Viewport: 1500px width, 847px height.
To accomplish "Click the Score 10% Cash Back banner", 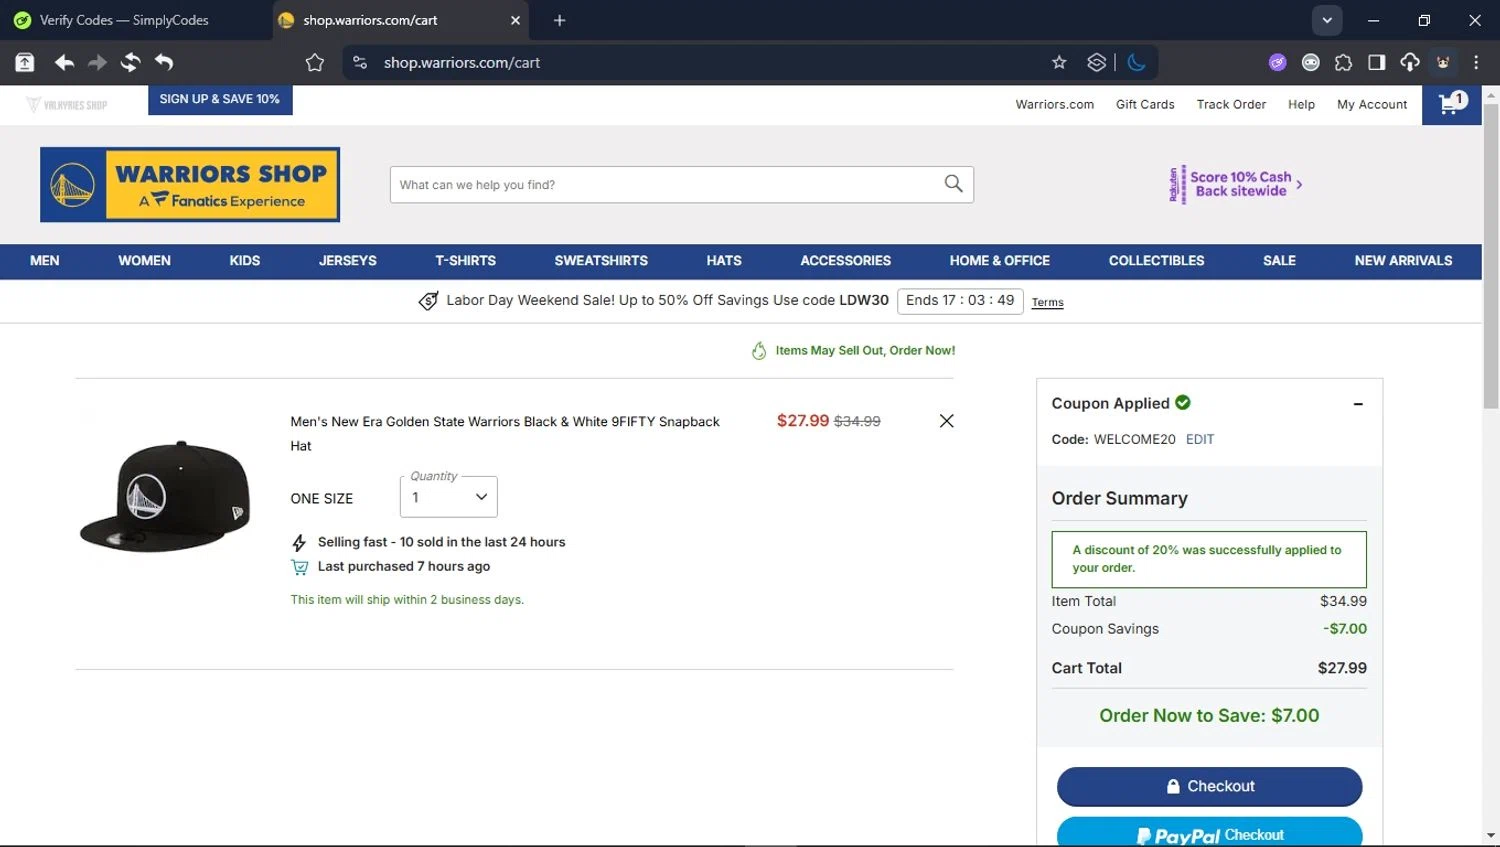I will 1236,184.
